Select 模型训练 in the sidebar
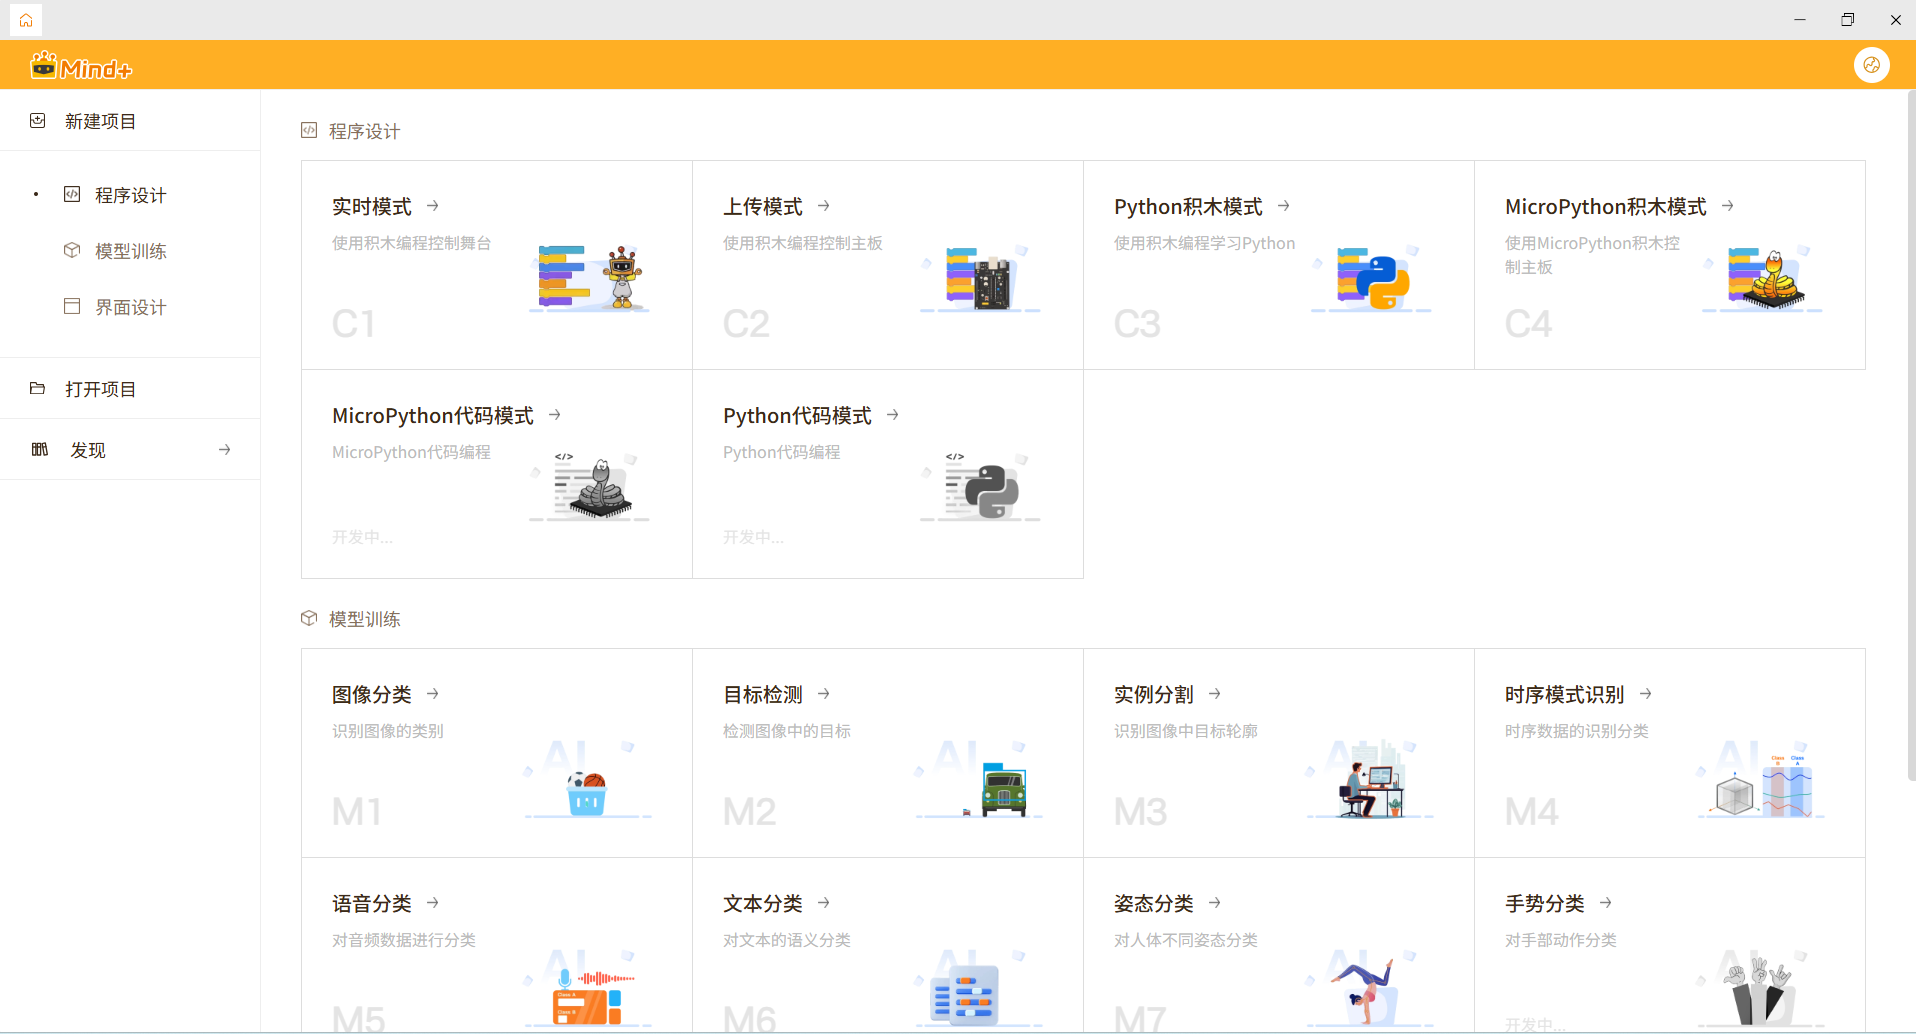Image resolution: width=1916 pixels, height=1034 pixels. point(130,251)
